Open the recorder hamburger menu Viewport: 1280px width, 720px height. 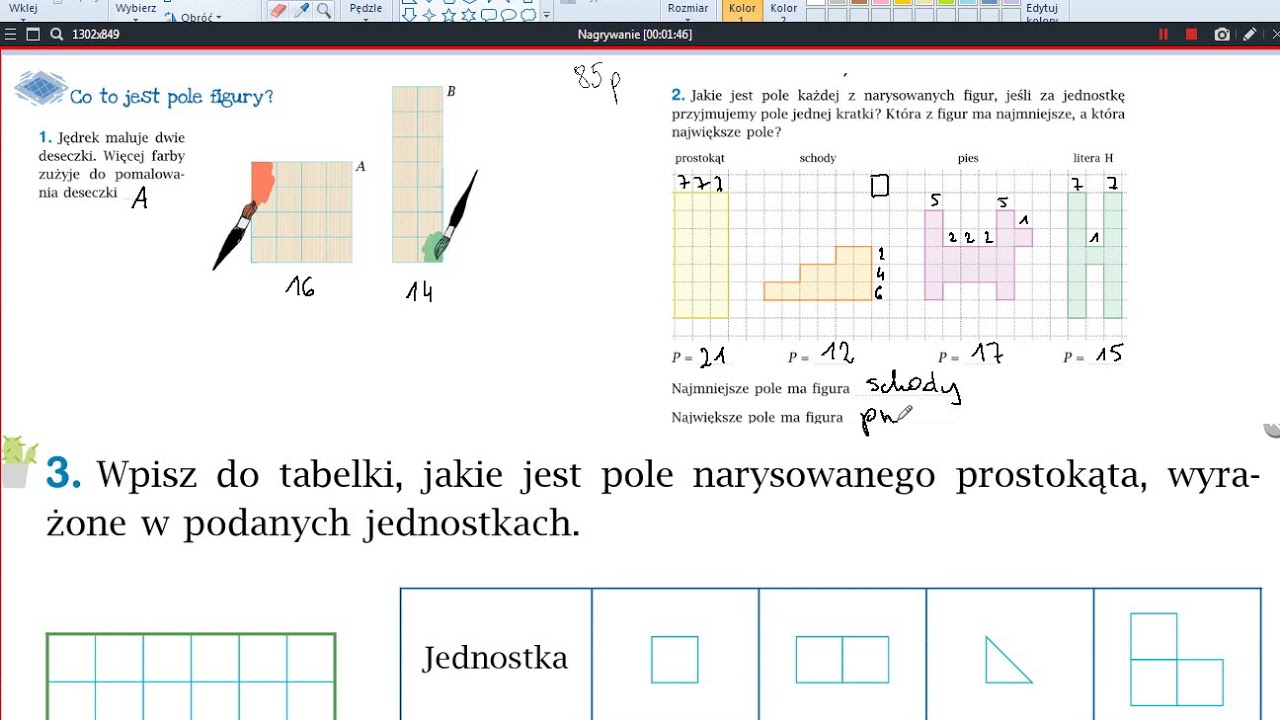click(10, 34)
